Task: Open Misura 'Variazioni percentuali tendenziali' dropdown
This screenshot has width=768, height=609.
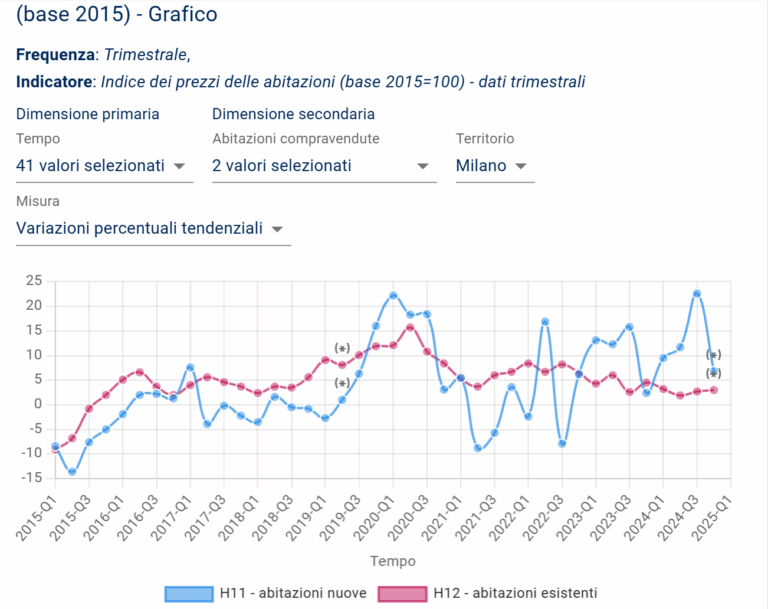Action: [x=153, y=229]
